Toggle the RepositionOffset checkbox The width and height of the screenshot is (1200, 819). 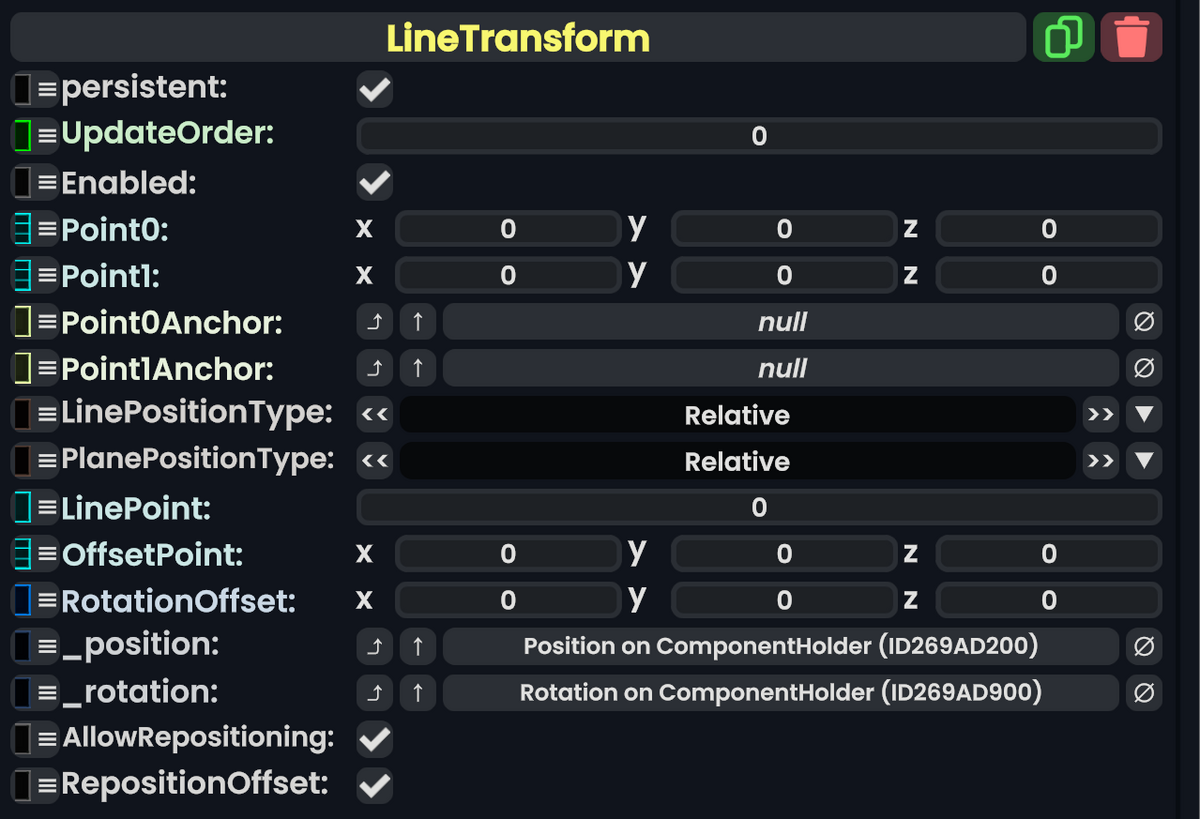click(373, 785)
